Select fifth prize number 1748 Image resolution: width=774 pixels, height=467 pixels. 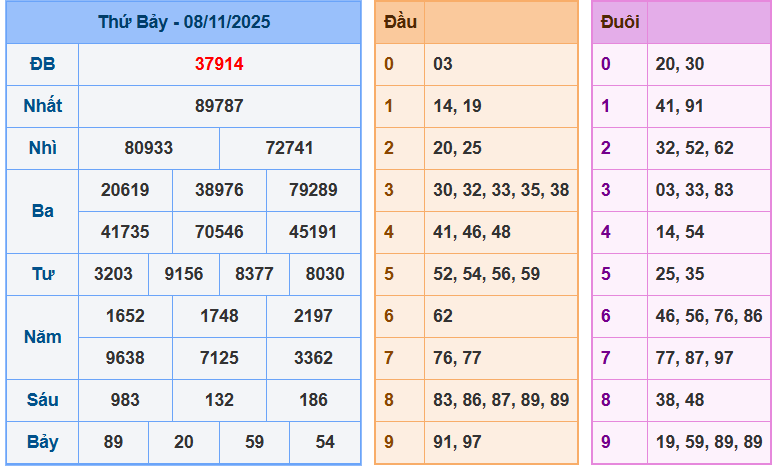click(219, 316)
